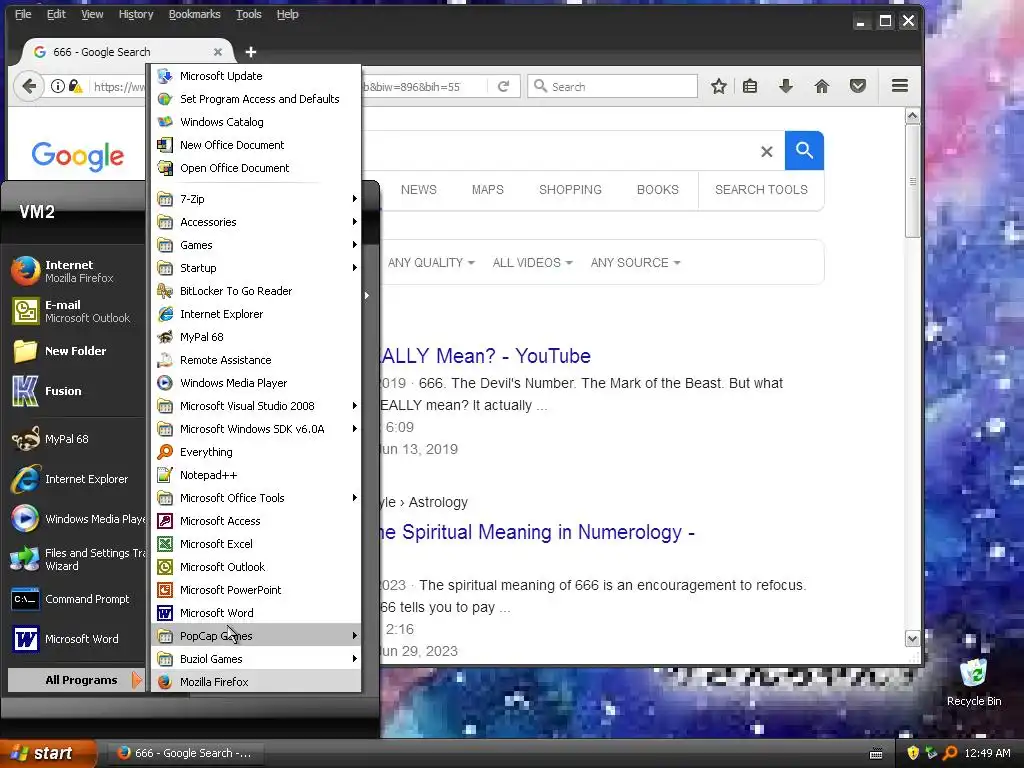
Task: Open the Recycle Bin on desktop
Action: [974, 682]
